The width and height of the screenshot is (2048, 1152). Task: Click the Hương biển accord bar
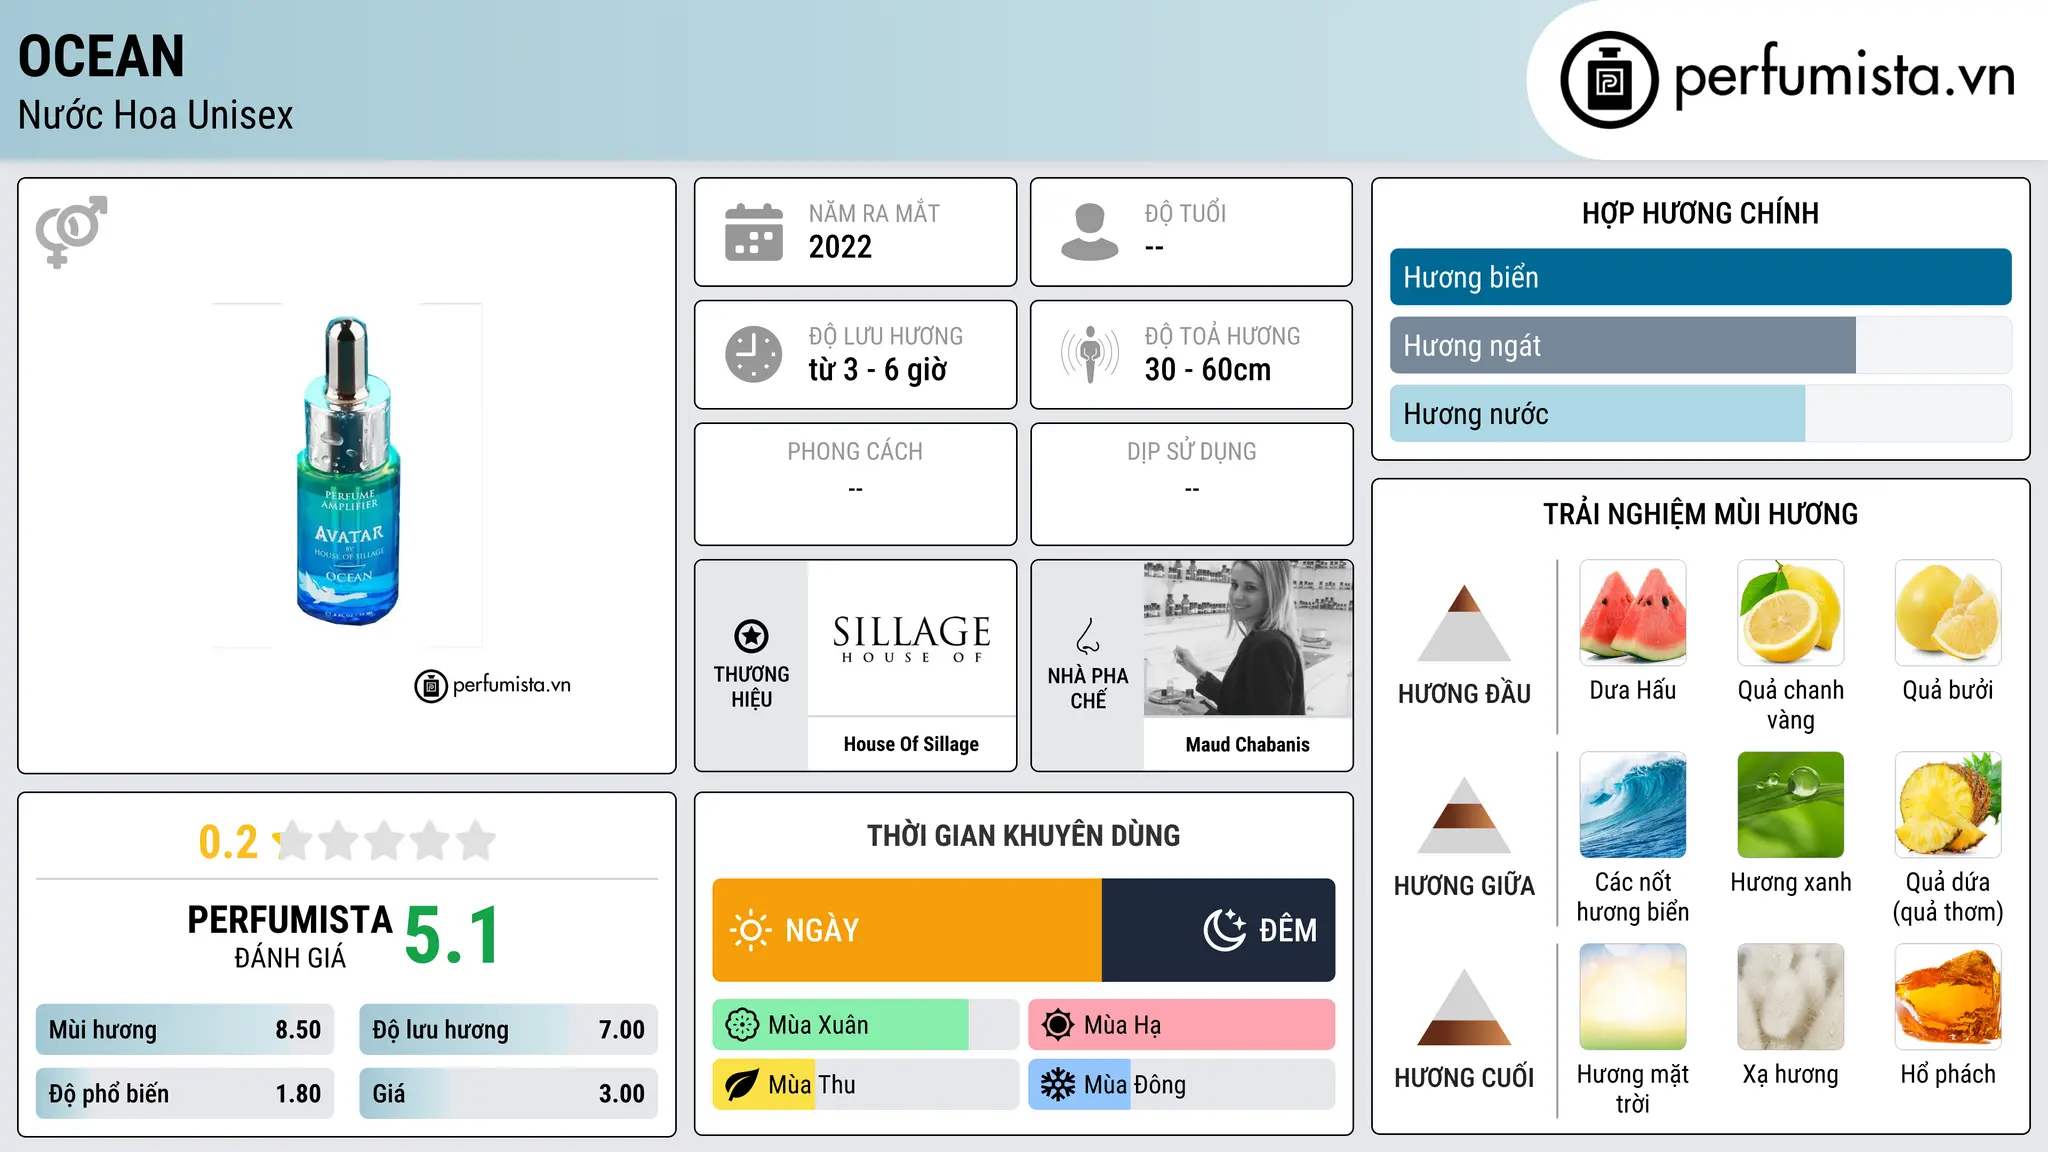tap(1700, 277)
